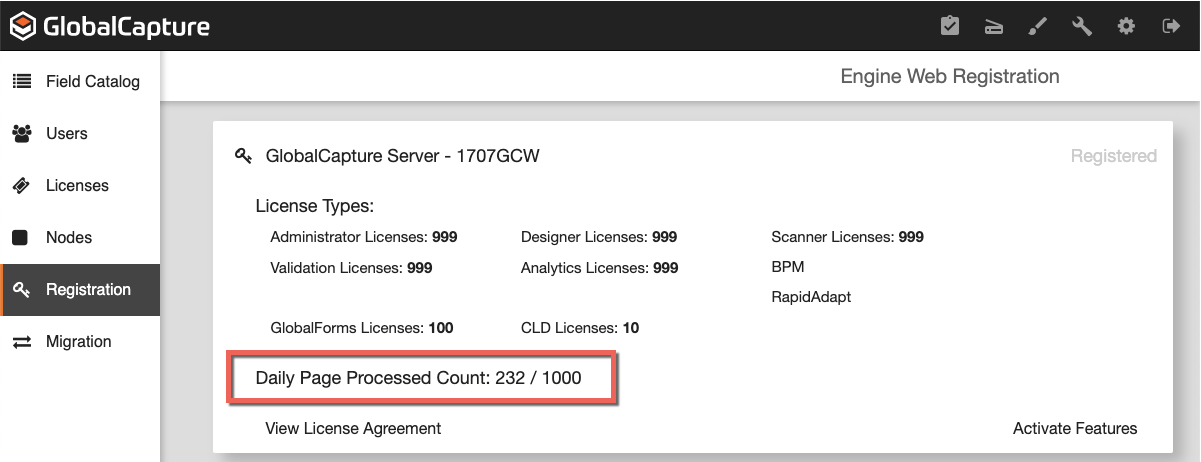Switch to the Migration section
This screenshot has height=462, width=1201.
click(x=78, y=342)
